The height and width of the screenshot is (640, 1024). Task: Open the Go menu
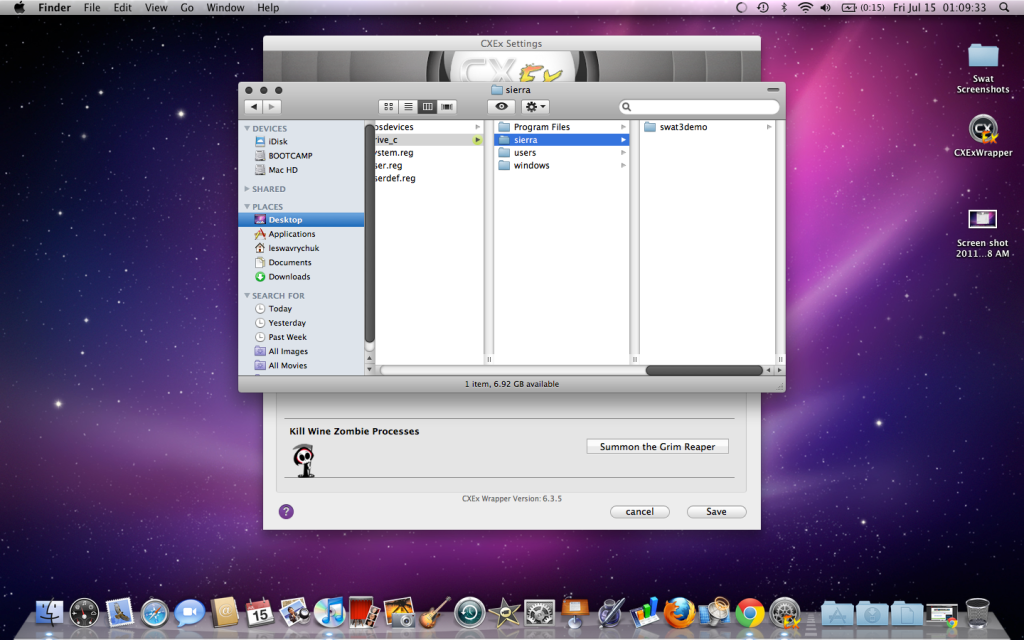click(187, 8)
